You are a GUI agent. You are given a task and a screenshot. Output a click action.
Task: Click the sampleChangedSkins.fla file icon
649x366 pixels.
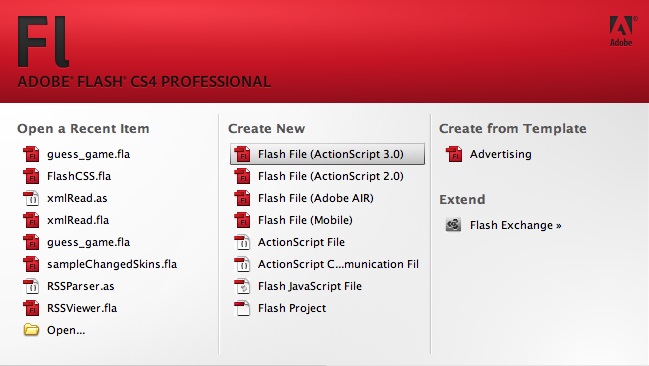pyautogui.click(x=31, y=264)
